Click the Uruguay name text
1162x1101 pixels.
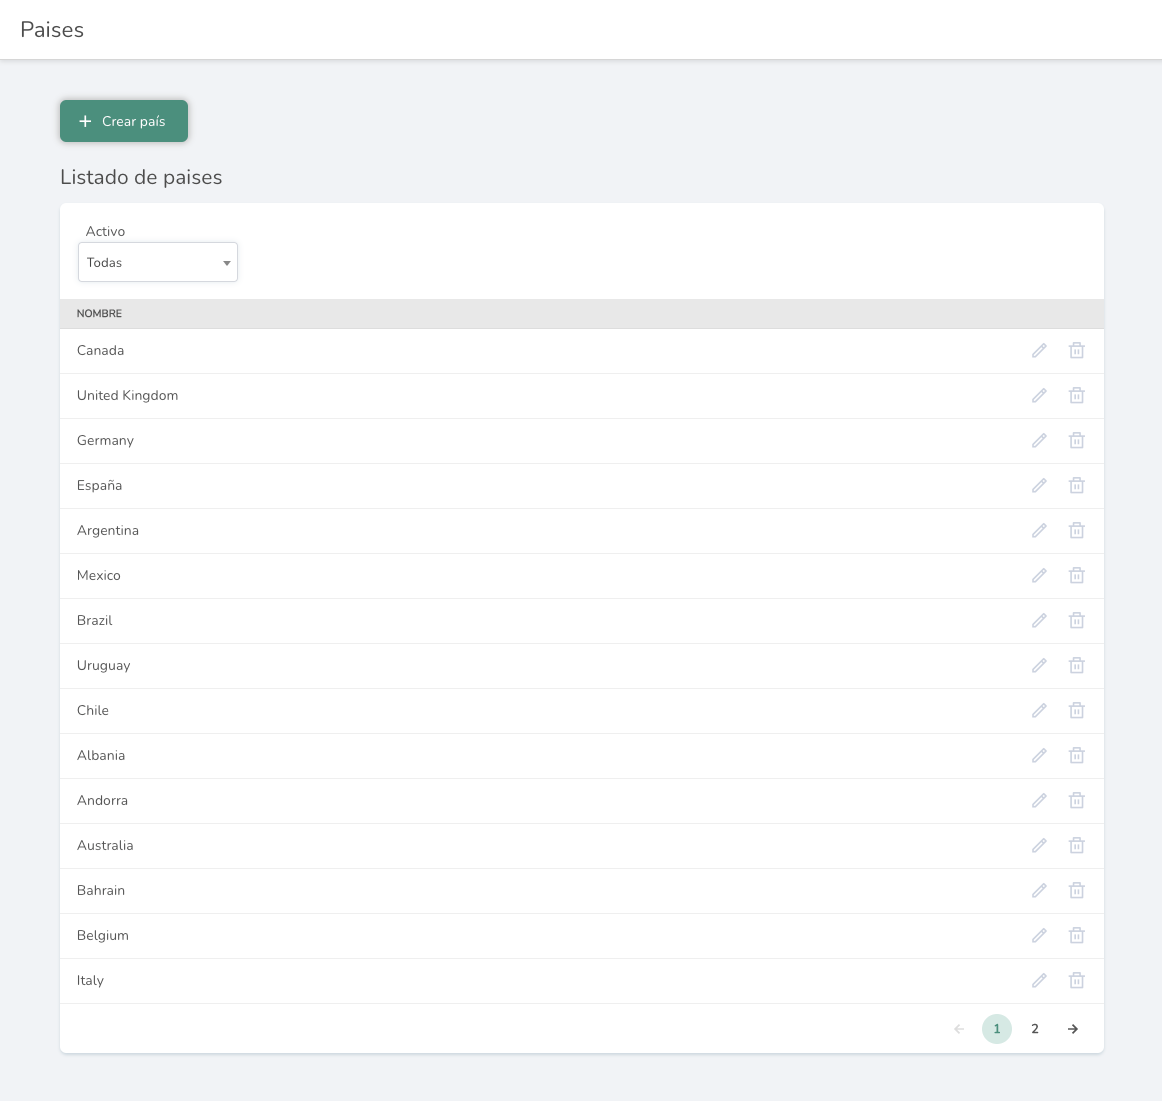pos(104,665)
